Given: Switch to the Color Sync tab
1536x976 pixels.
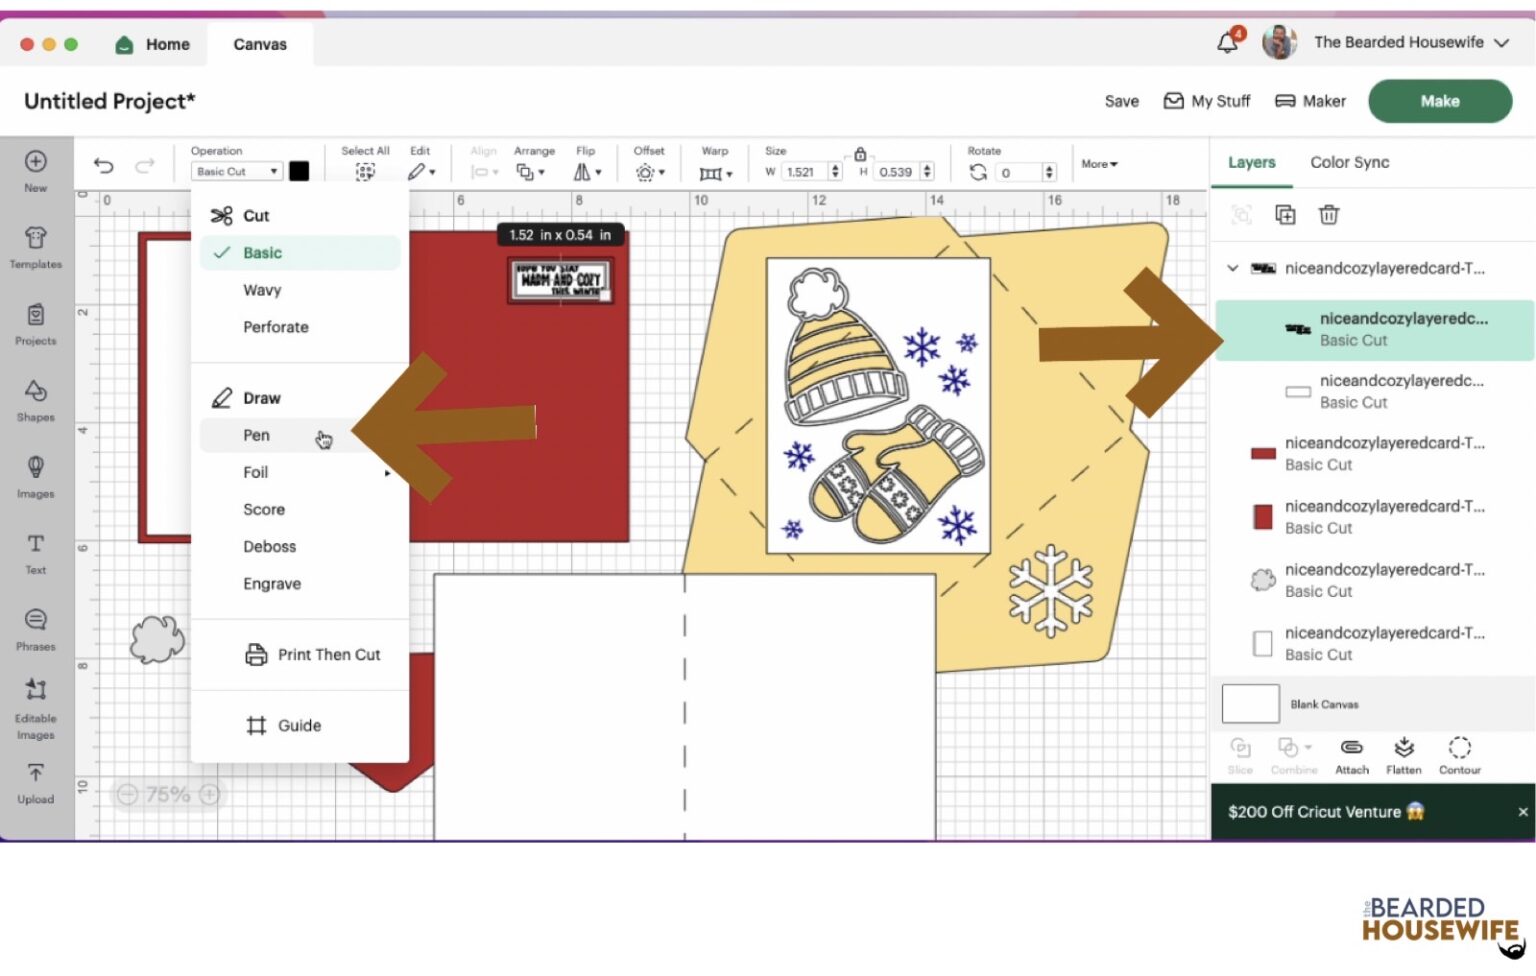Looking at the screenshot, I should (x=1349, y=162).
